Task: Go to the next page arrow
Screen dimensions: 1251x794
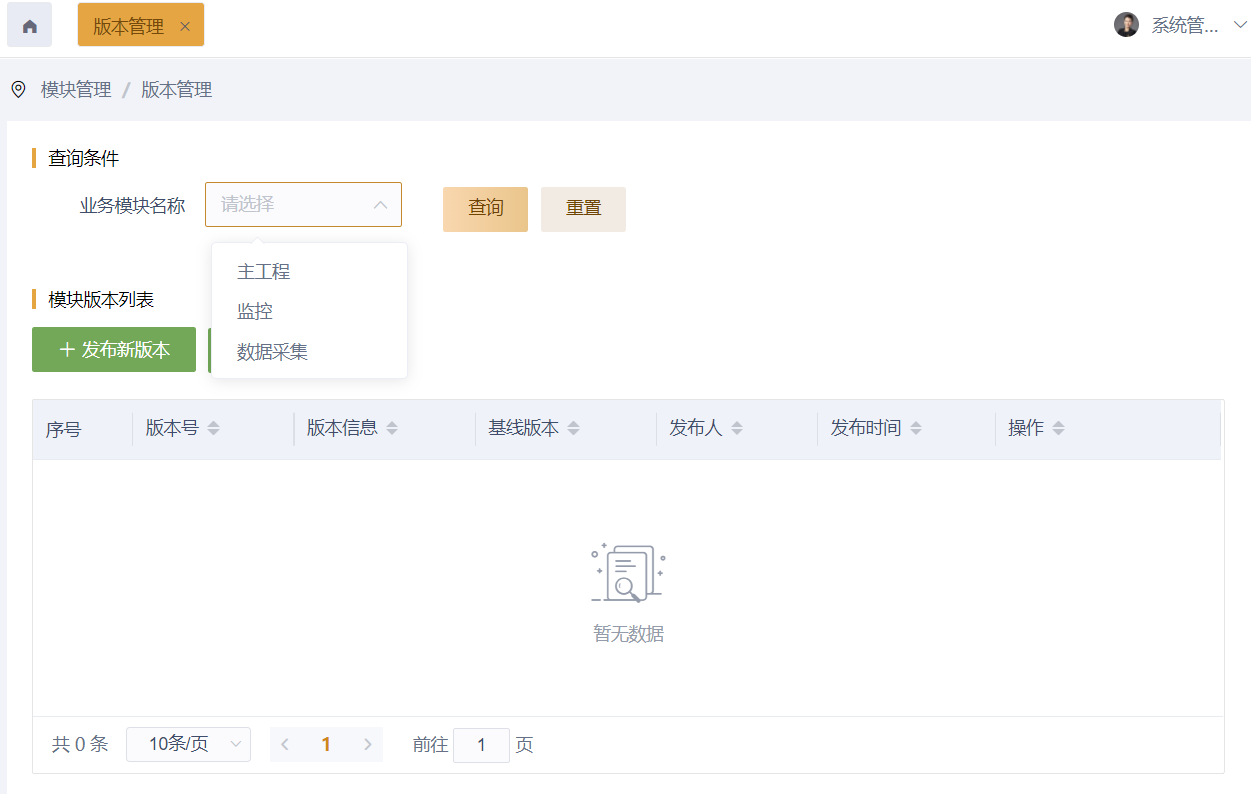Action: (367, 744)
